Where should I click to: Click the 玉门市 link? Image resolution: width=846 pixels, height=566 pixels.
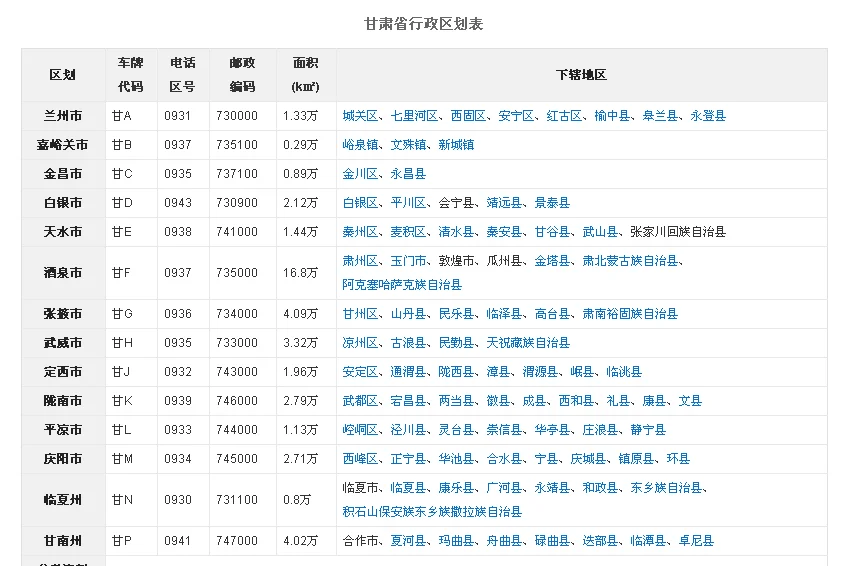click(408, 262)
